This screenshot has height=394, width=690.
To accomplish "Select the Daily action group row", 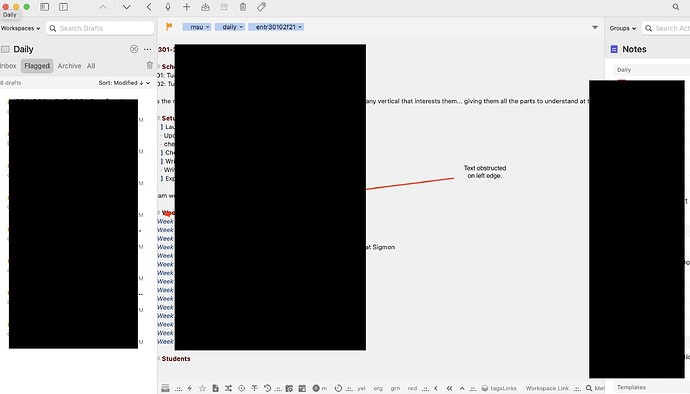I will click(x=651, y=70).
